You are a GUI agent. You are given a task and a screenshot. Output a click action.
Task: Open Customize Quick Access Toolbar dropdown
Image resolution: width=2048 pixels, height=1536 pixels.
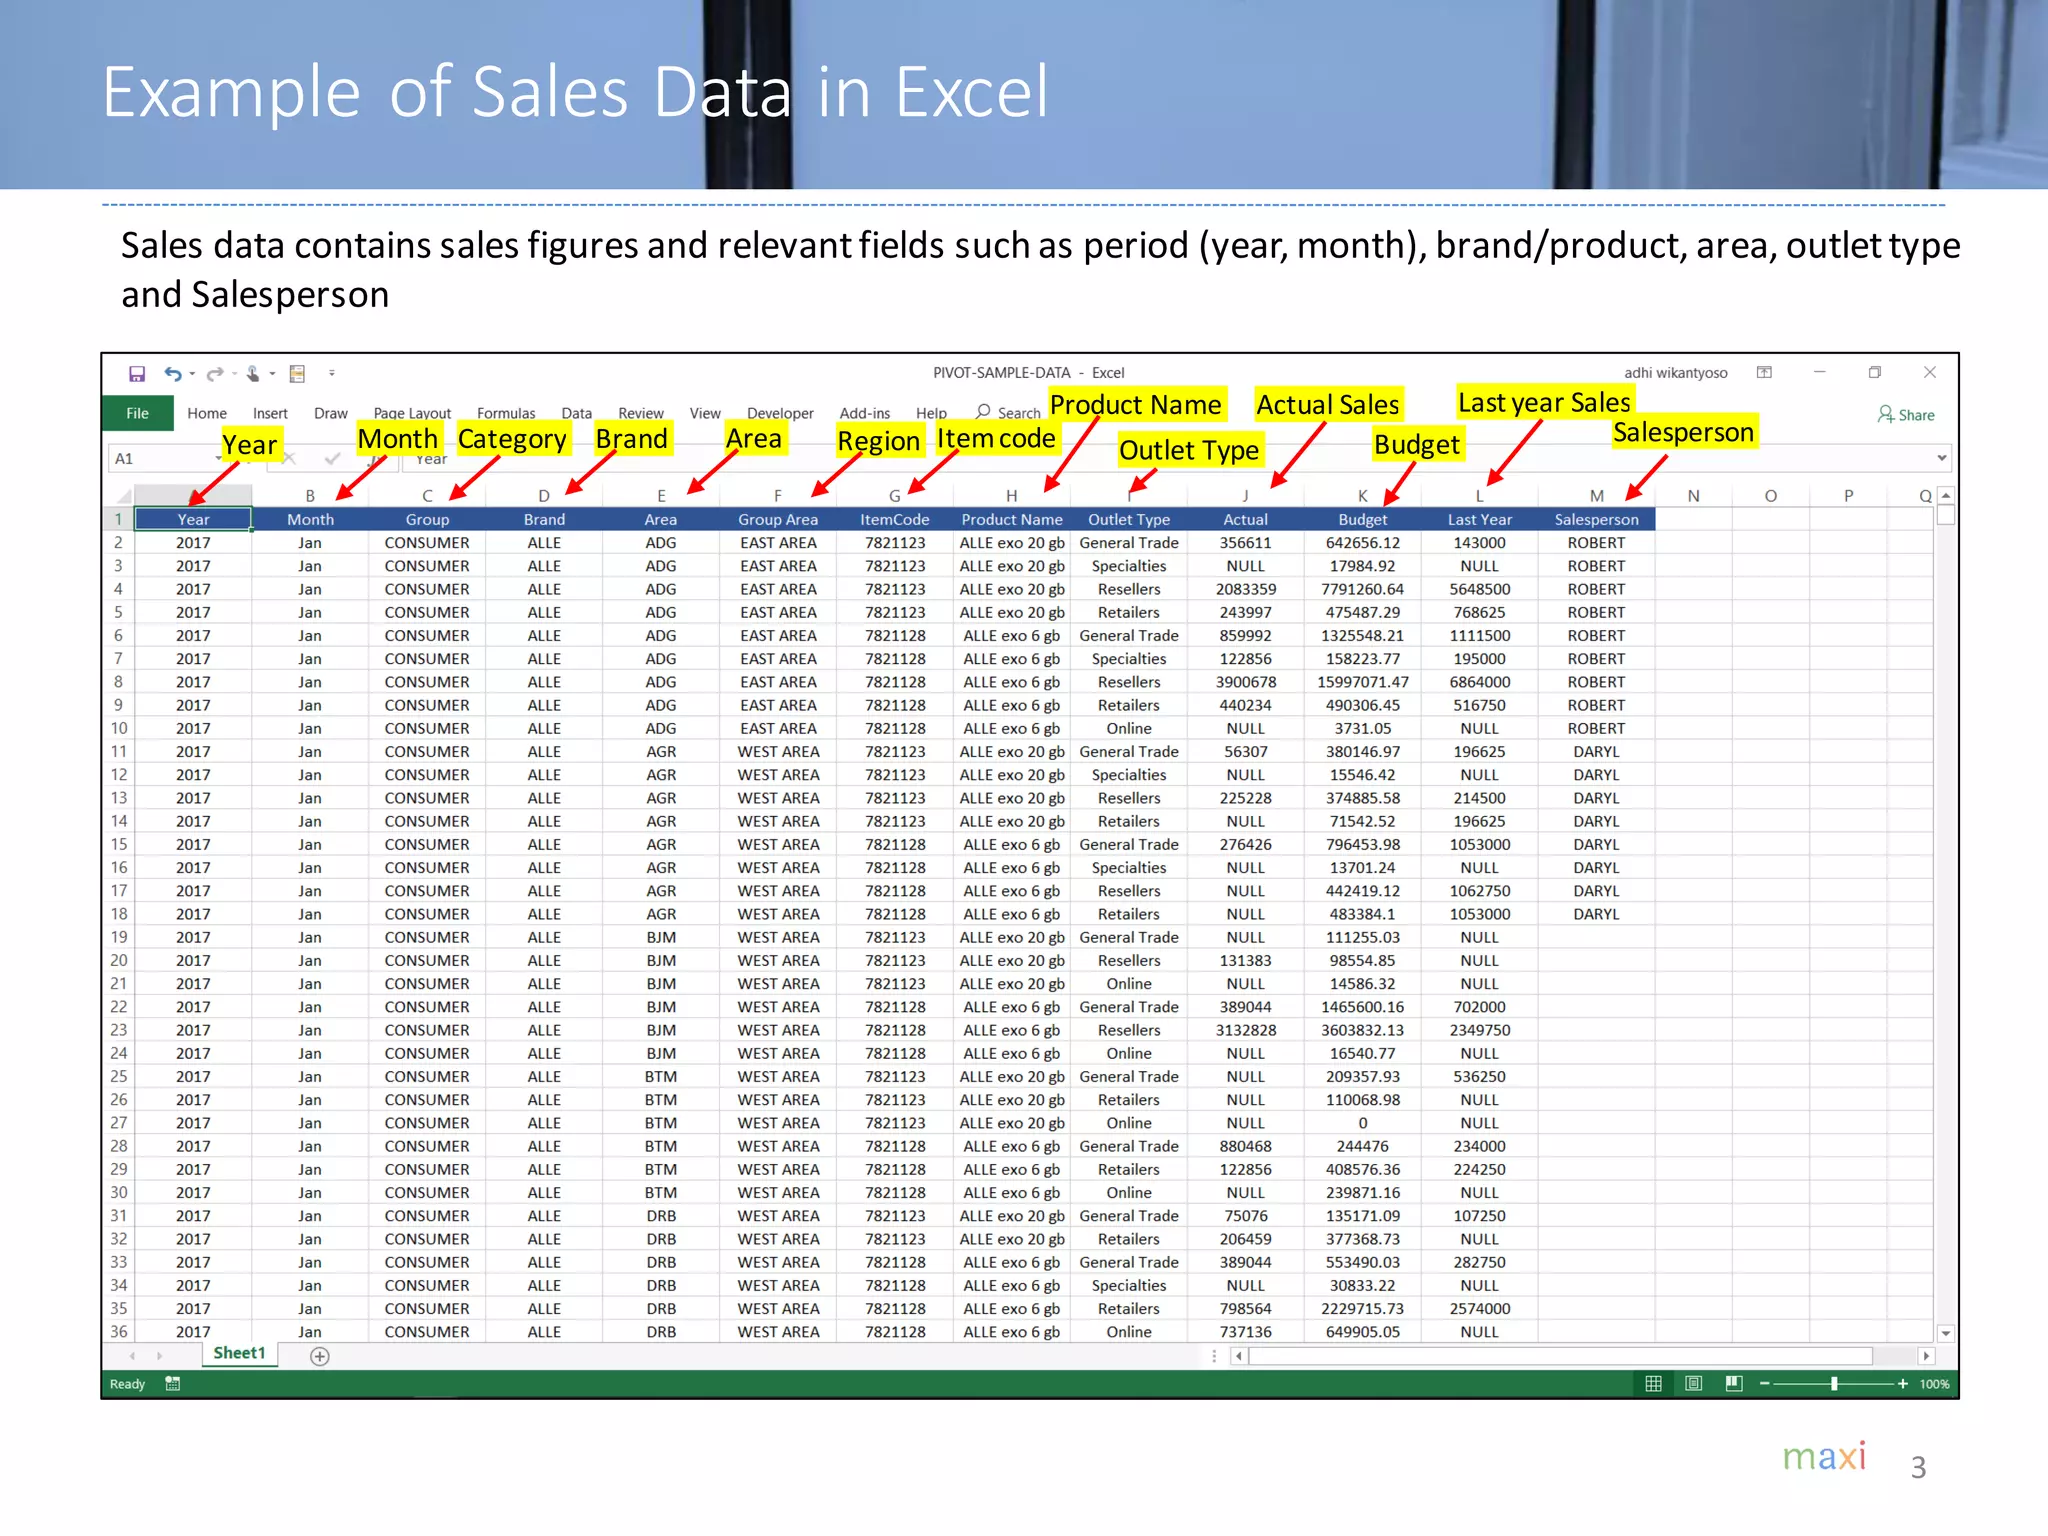pos(332,373)
